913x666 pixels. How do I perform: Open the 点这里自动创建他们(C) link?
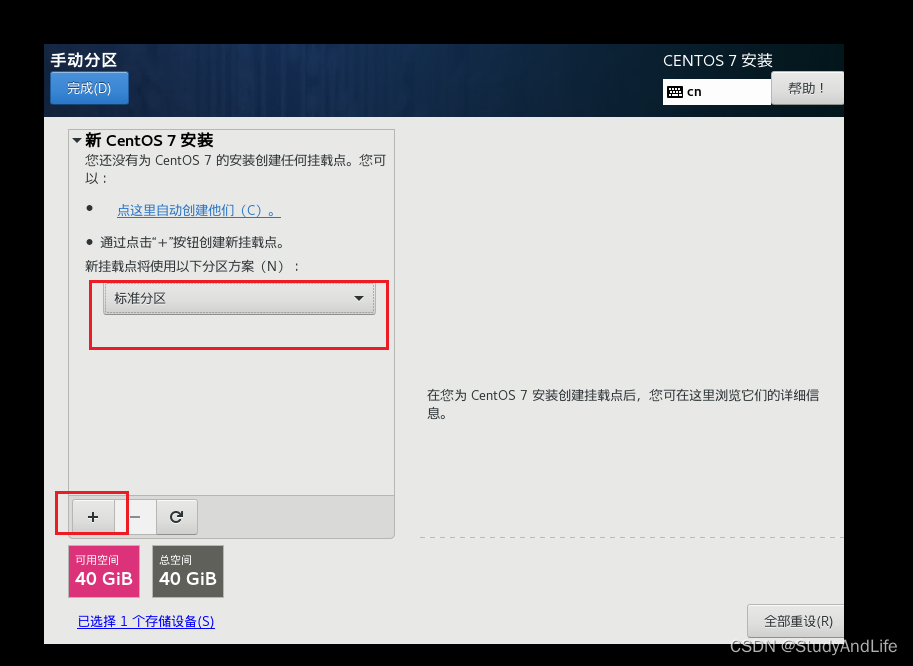197,210
